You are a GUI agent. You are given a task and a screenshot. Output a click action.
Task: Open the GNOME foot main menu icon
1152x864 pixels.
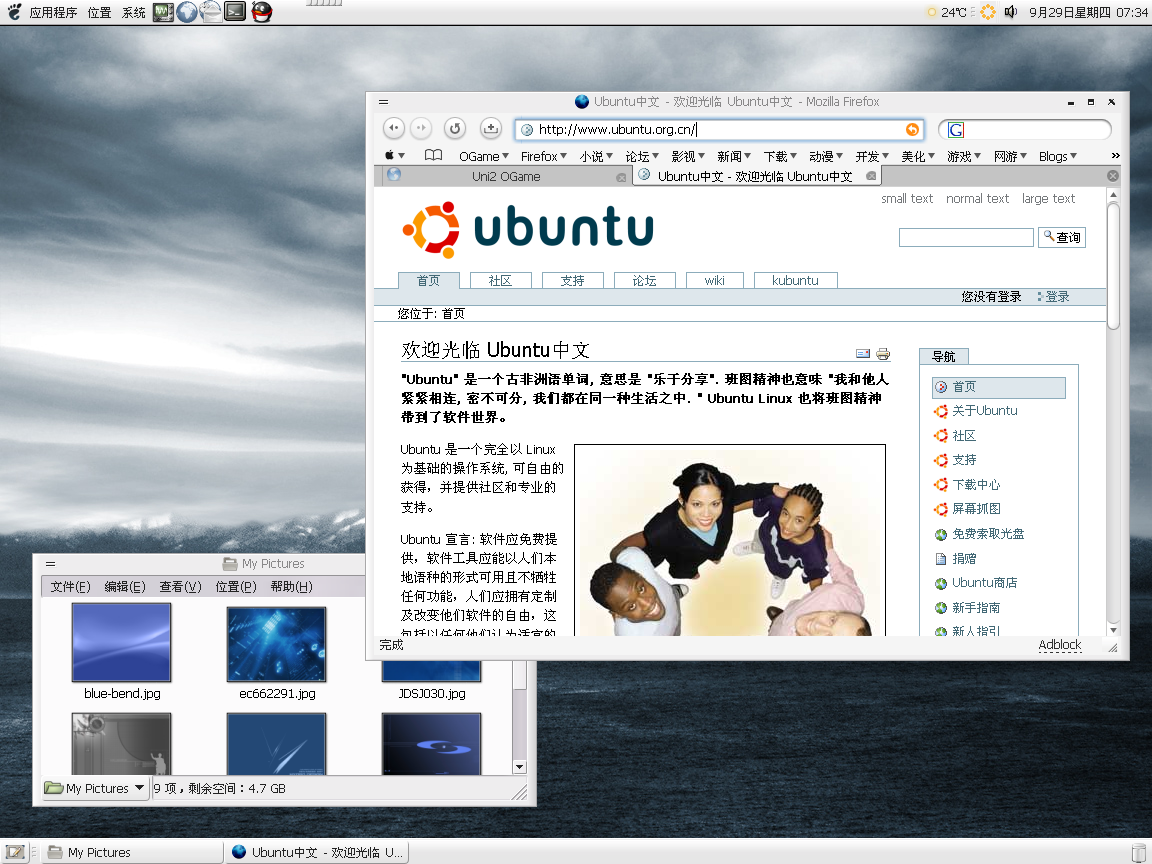[x=14, y=12]
